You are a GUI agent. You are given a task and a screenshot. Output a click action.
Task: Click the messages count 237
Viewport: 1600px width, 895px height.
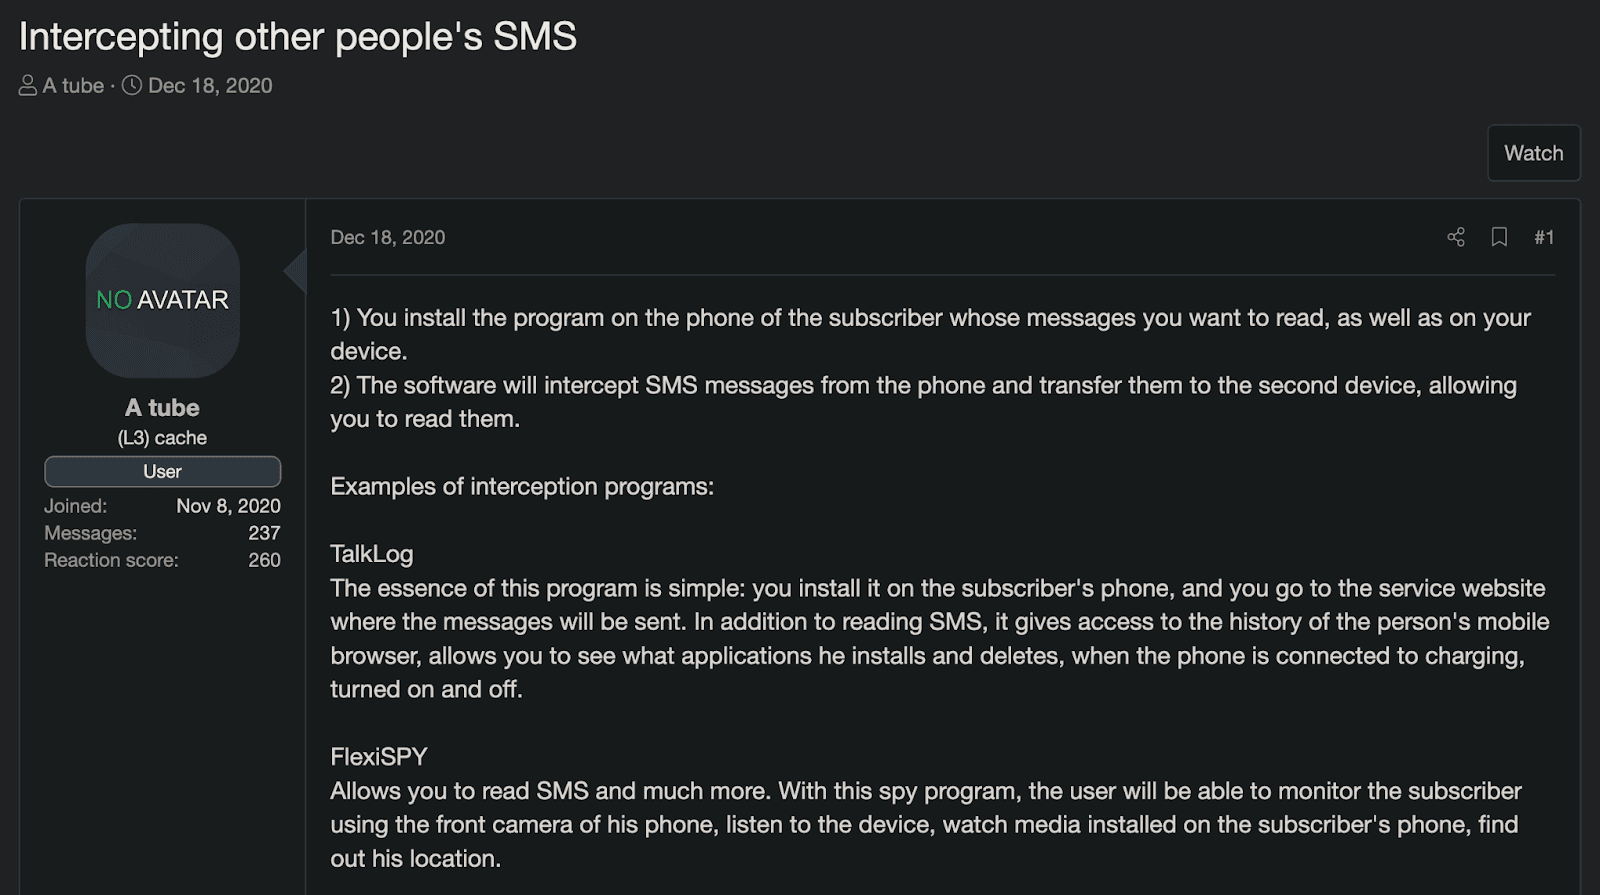point(264,533)
